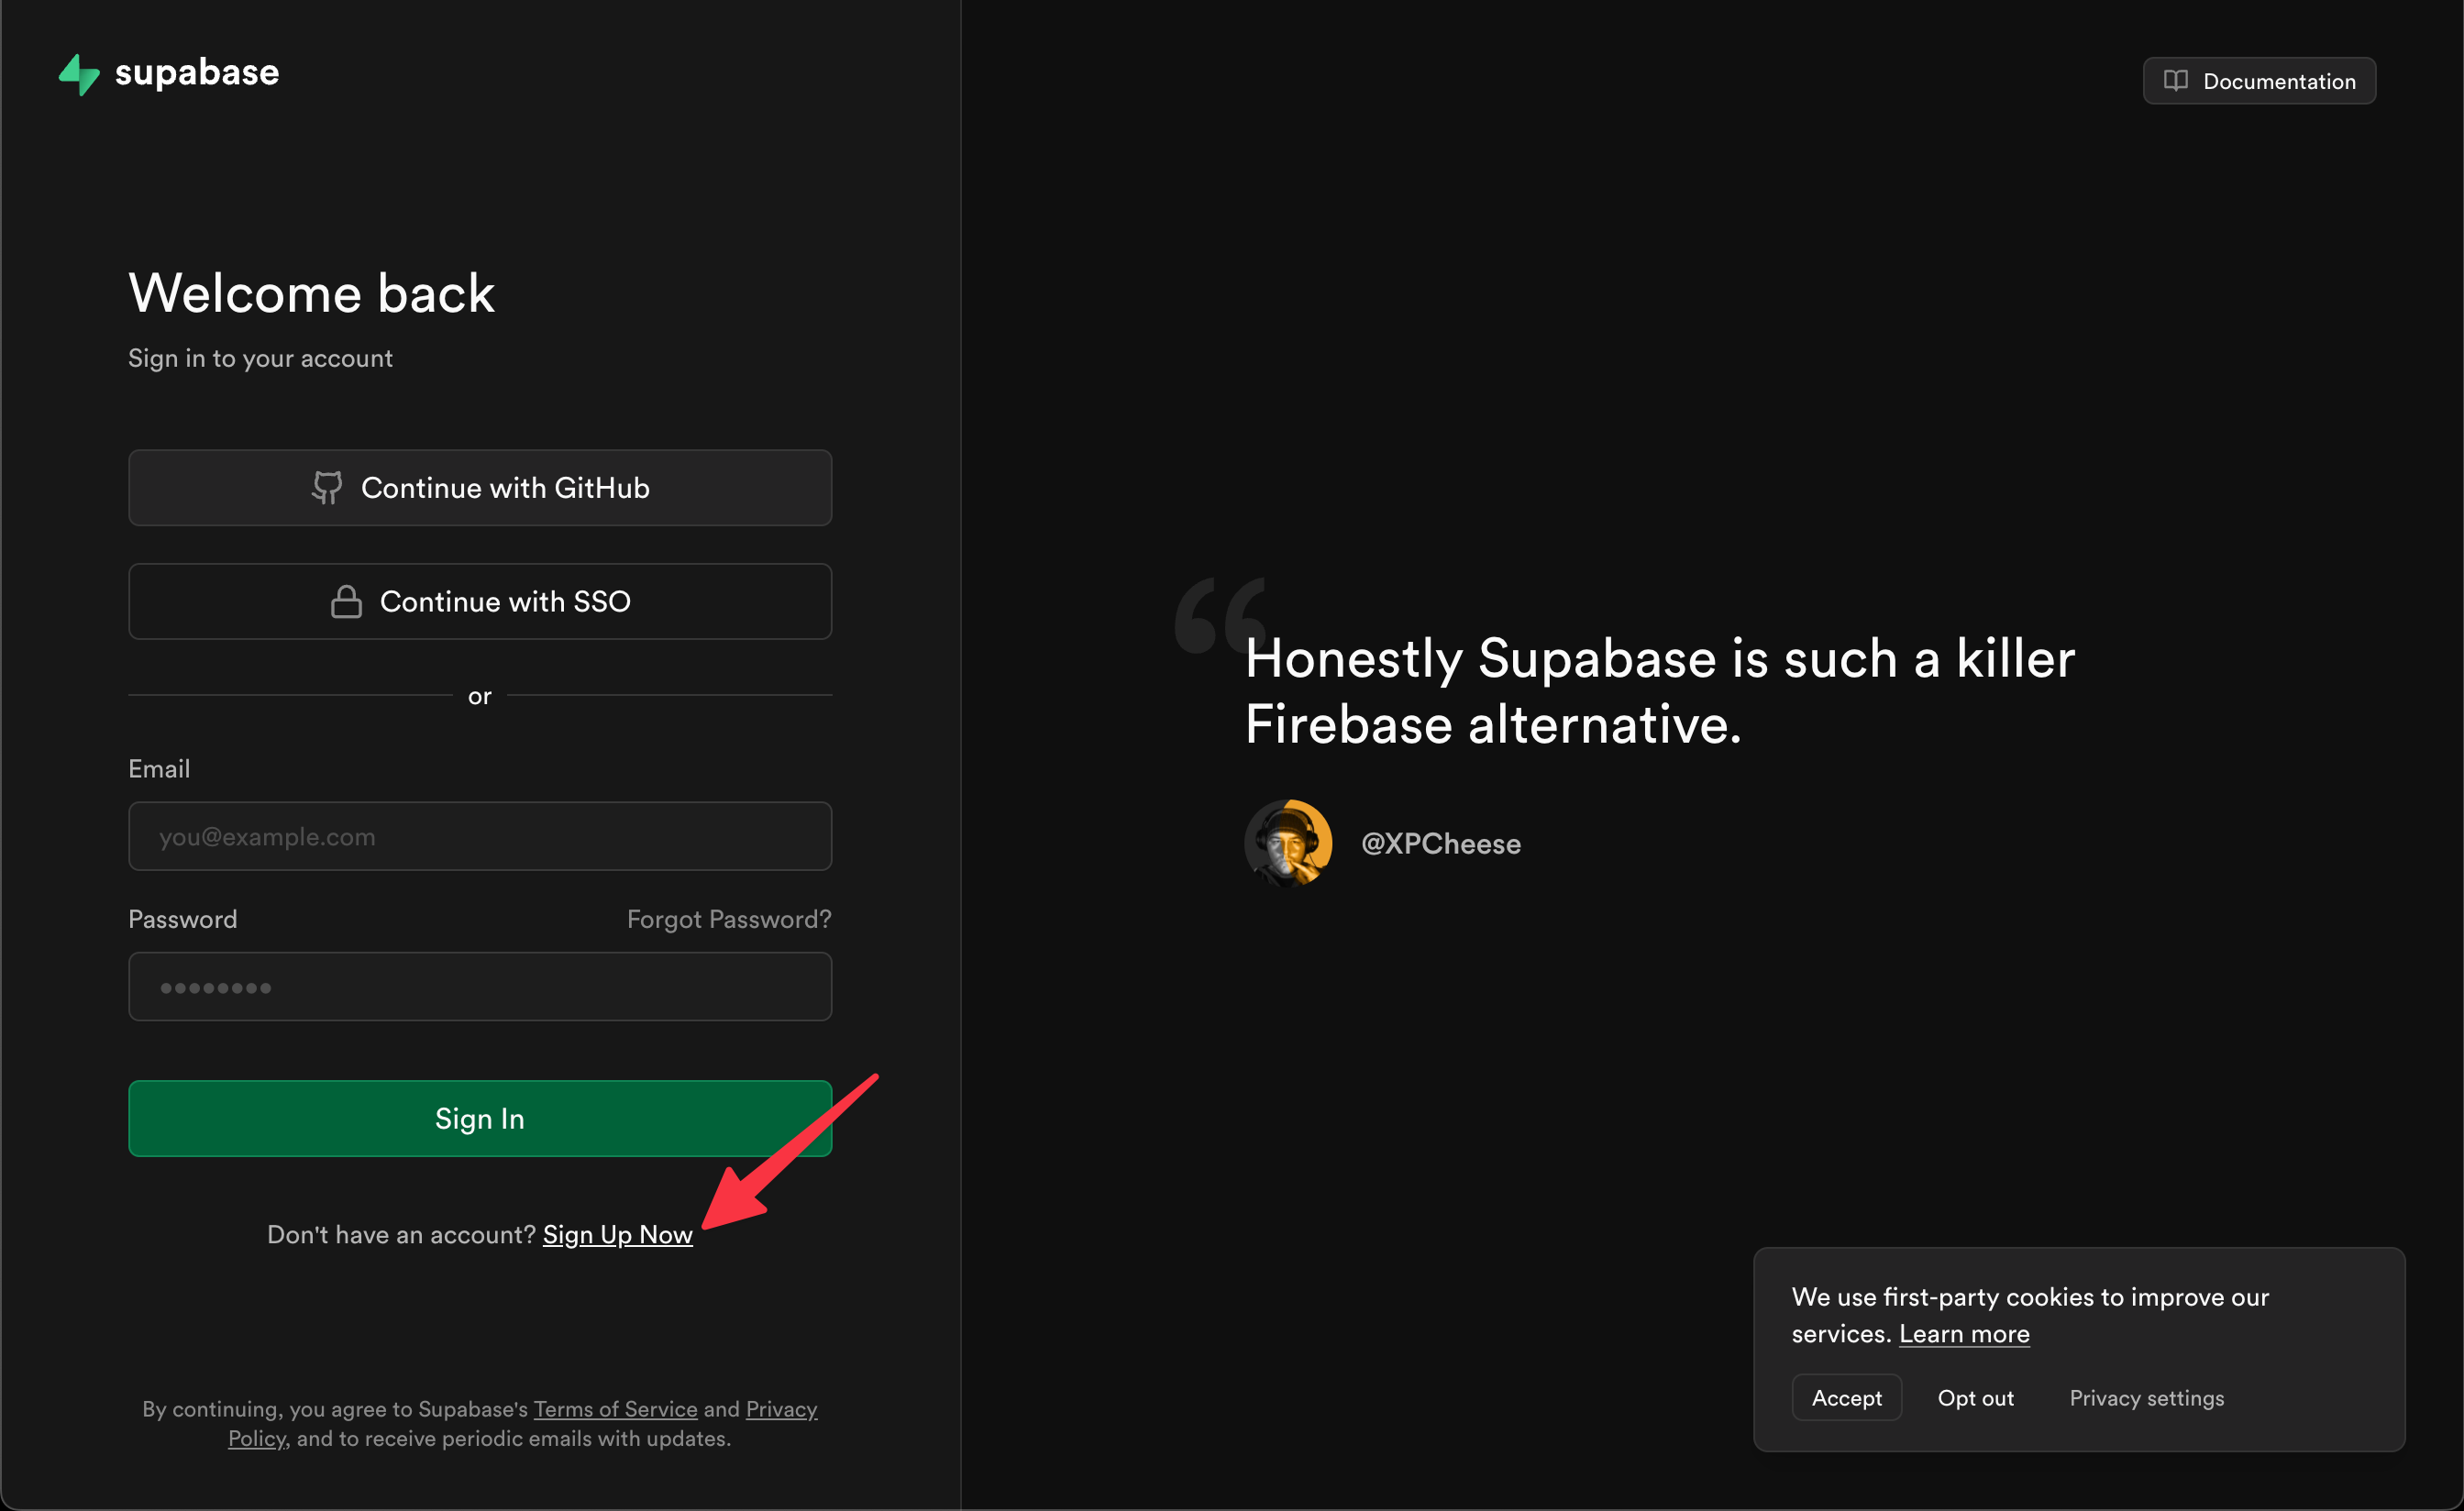Open the Privacy Policy link
Viewport: 2464px width, 1511px height.
click(x=782, y=1409)
